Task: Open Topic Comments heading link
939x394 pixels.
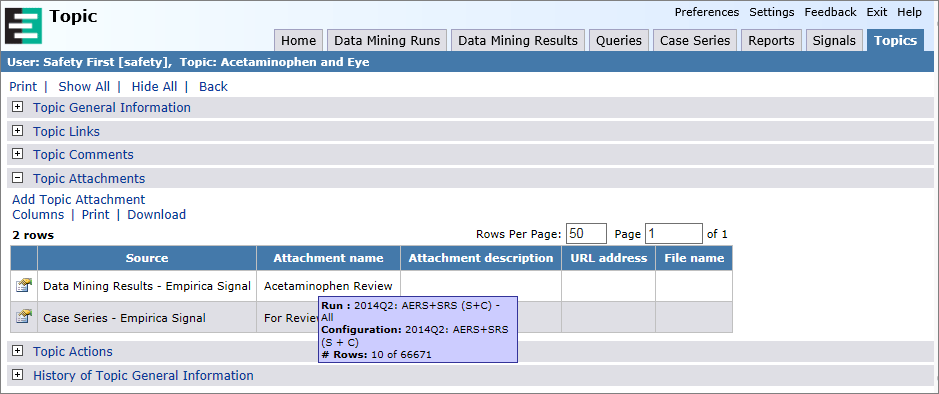Action: [83, 154]
